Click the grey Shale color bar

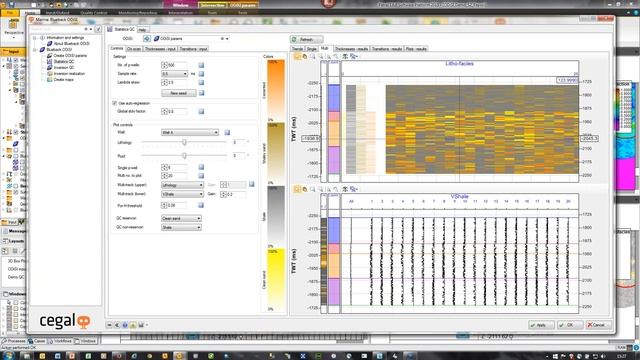pos(276,216)
